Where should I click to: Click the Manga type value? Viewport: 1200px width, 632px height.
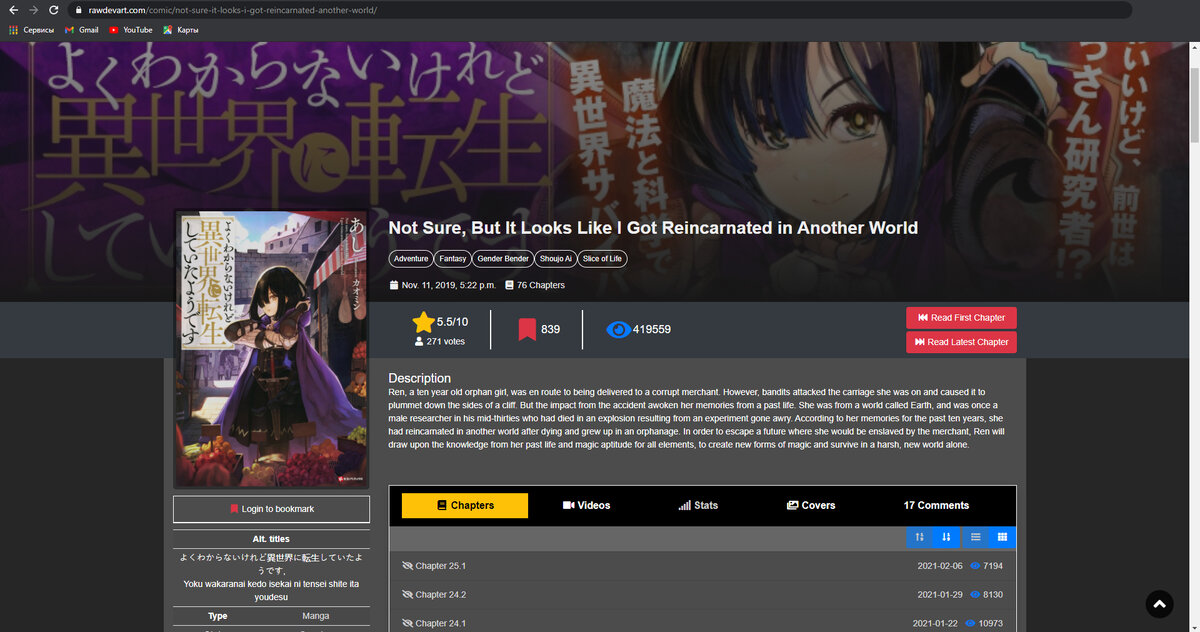click(x=316, y=616)
